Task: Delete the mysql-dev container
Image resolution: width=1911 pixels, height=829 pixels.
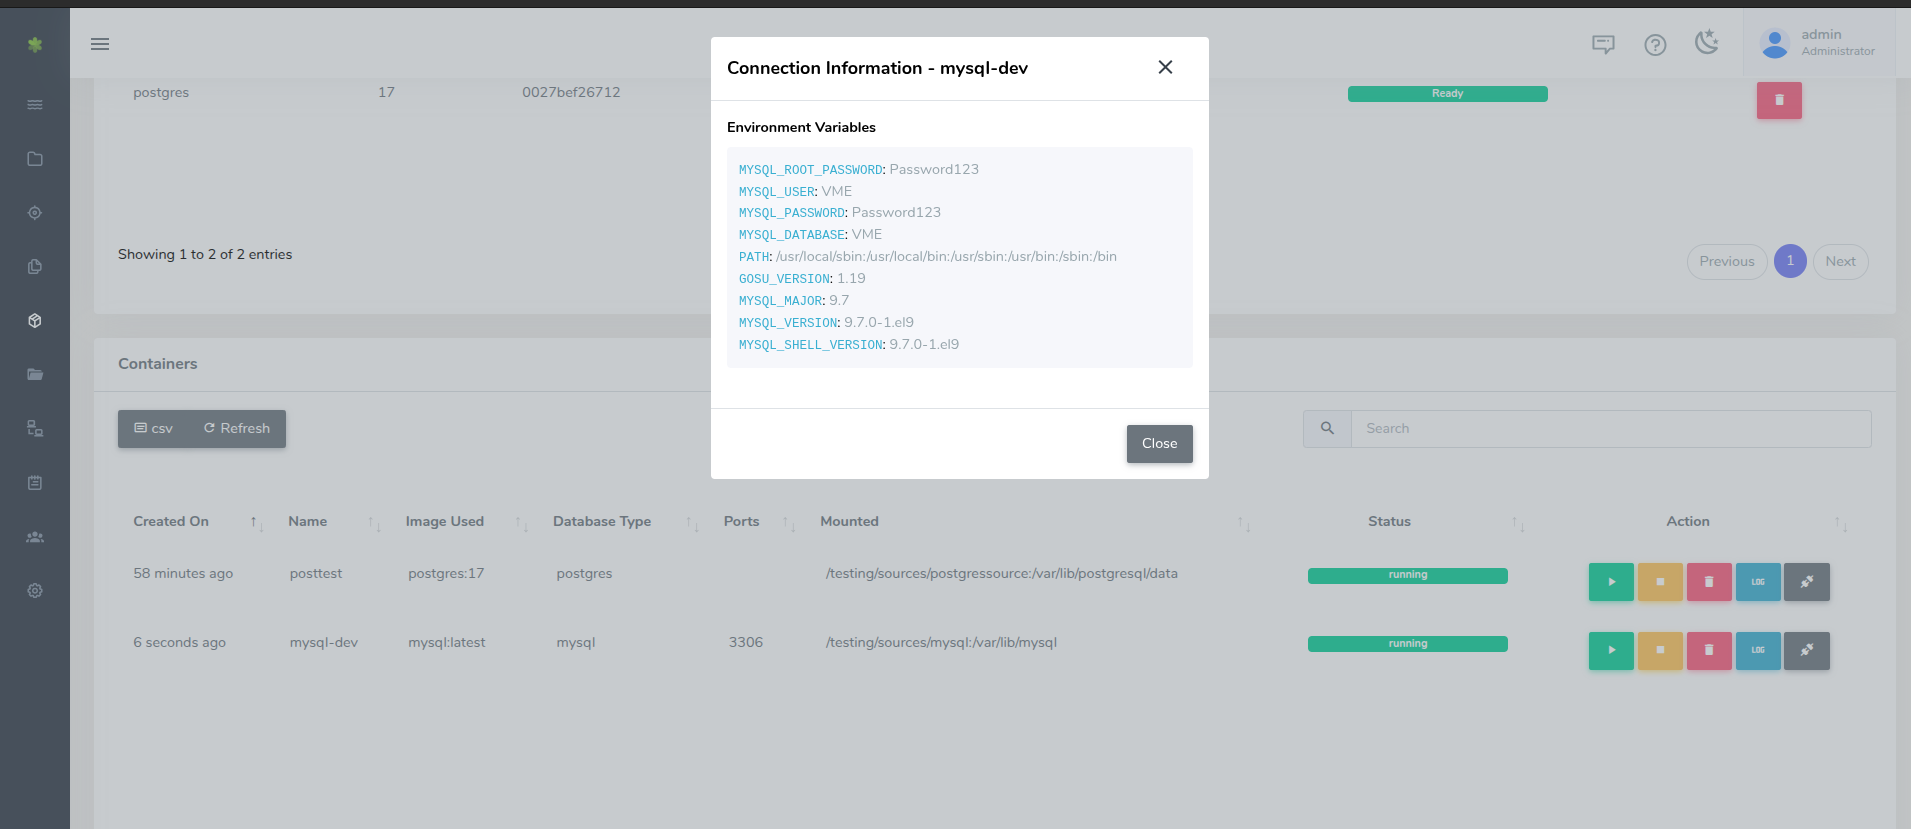Action: pos(1709,651)
